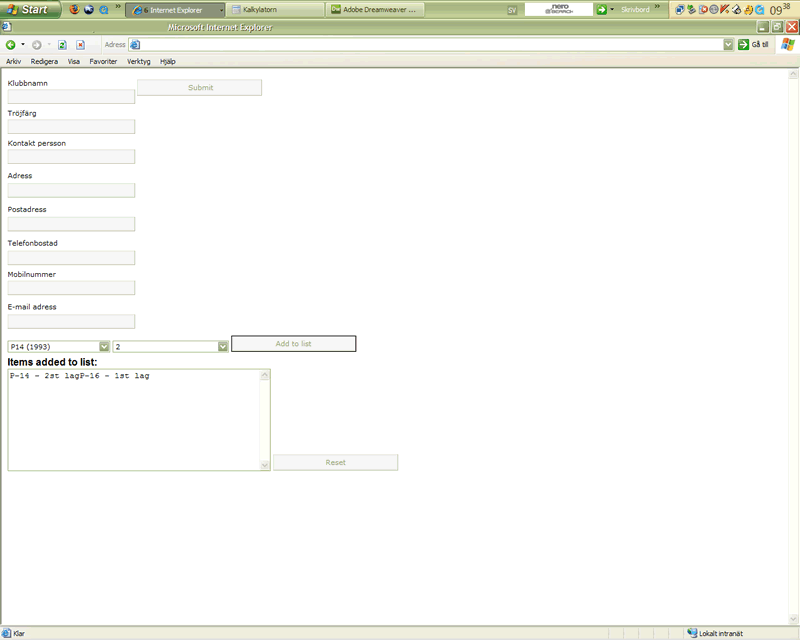Switch to the Internet Explorer taskbar group
This screenshot has height=640, width=800.
point(174,10)
